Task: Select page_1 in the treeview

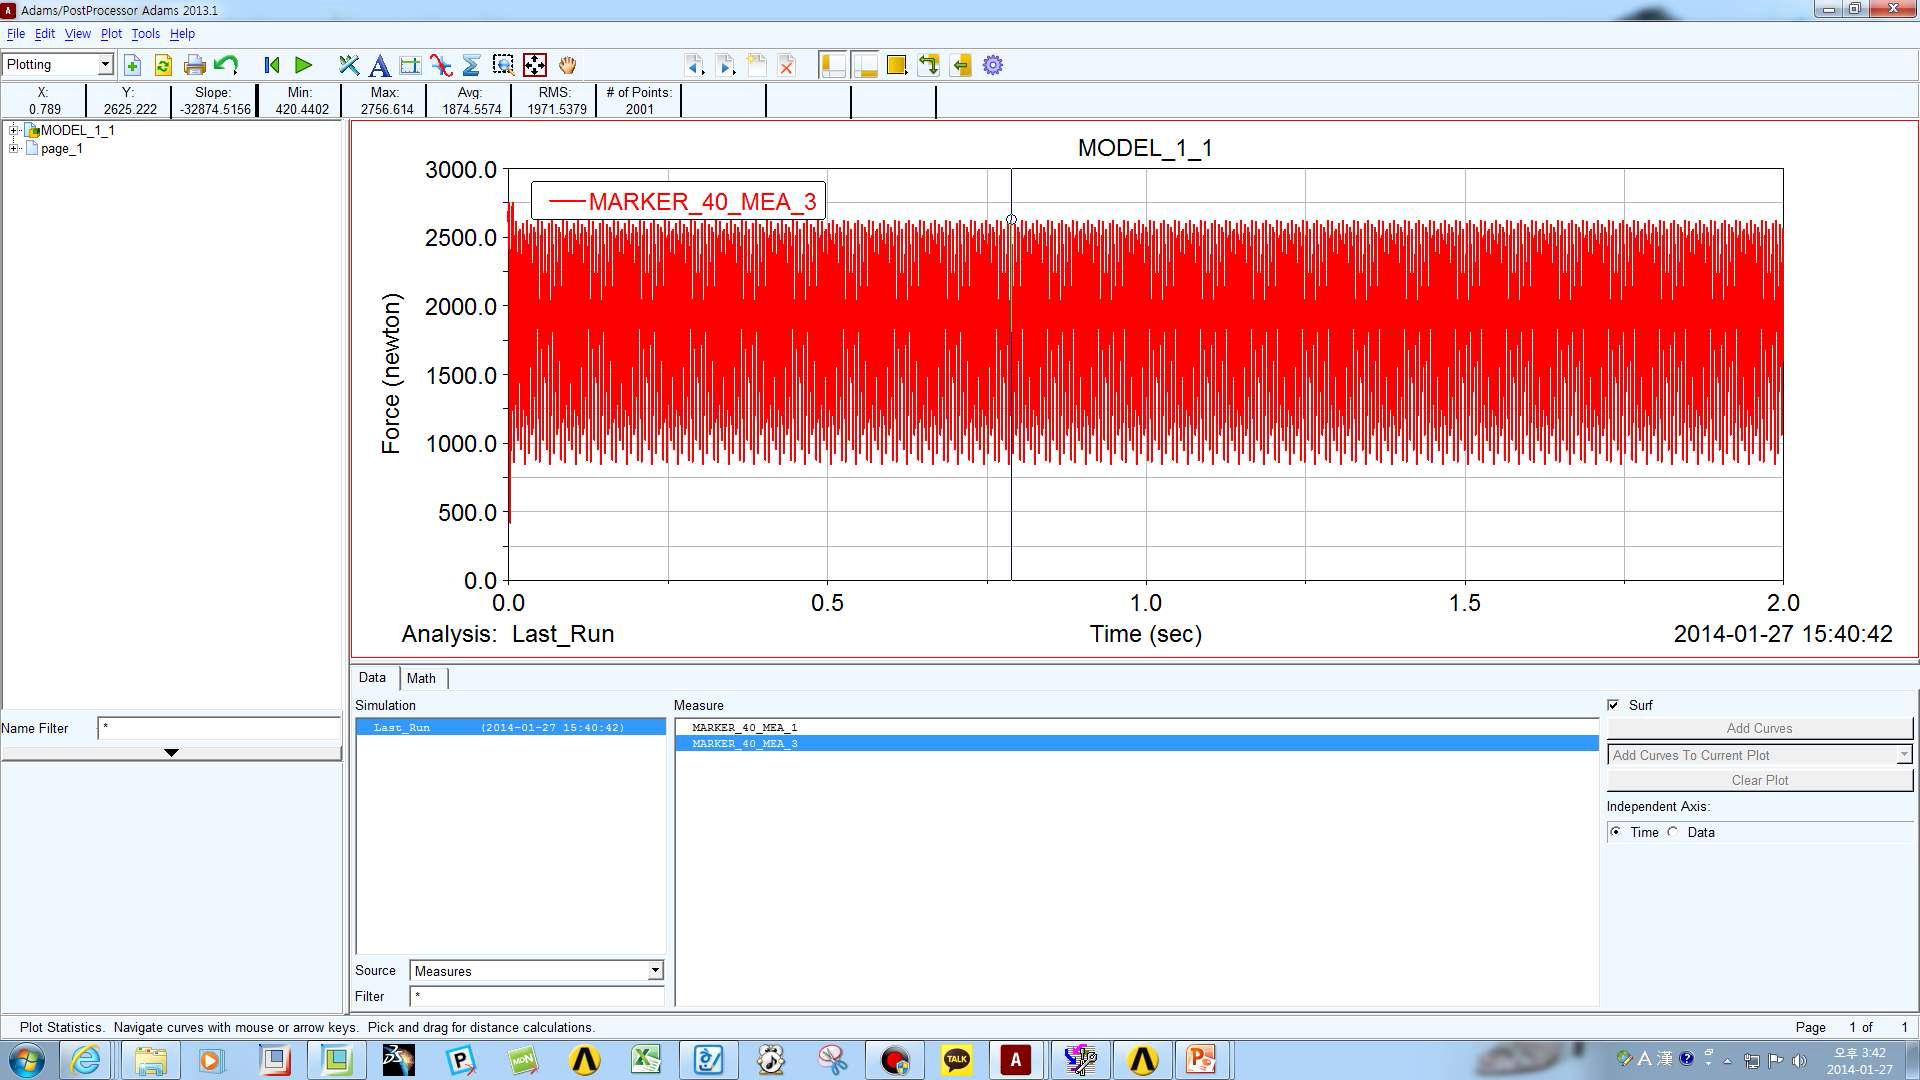Action: pos(62,149)
